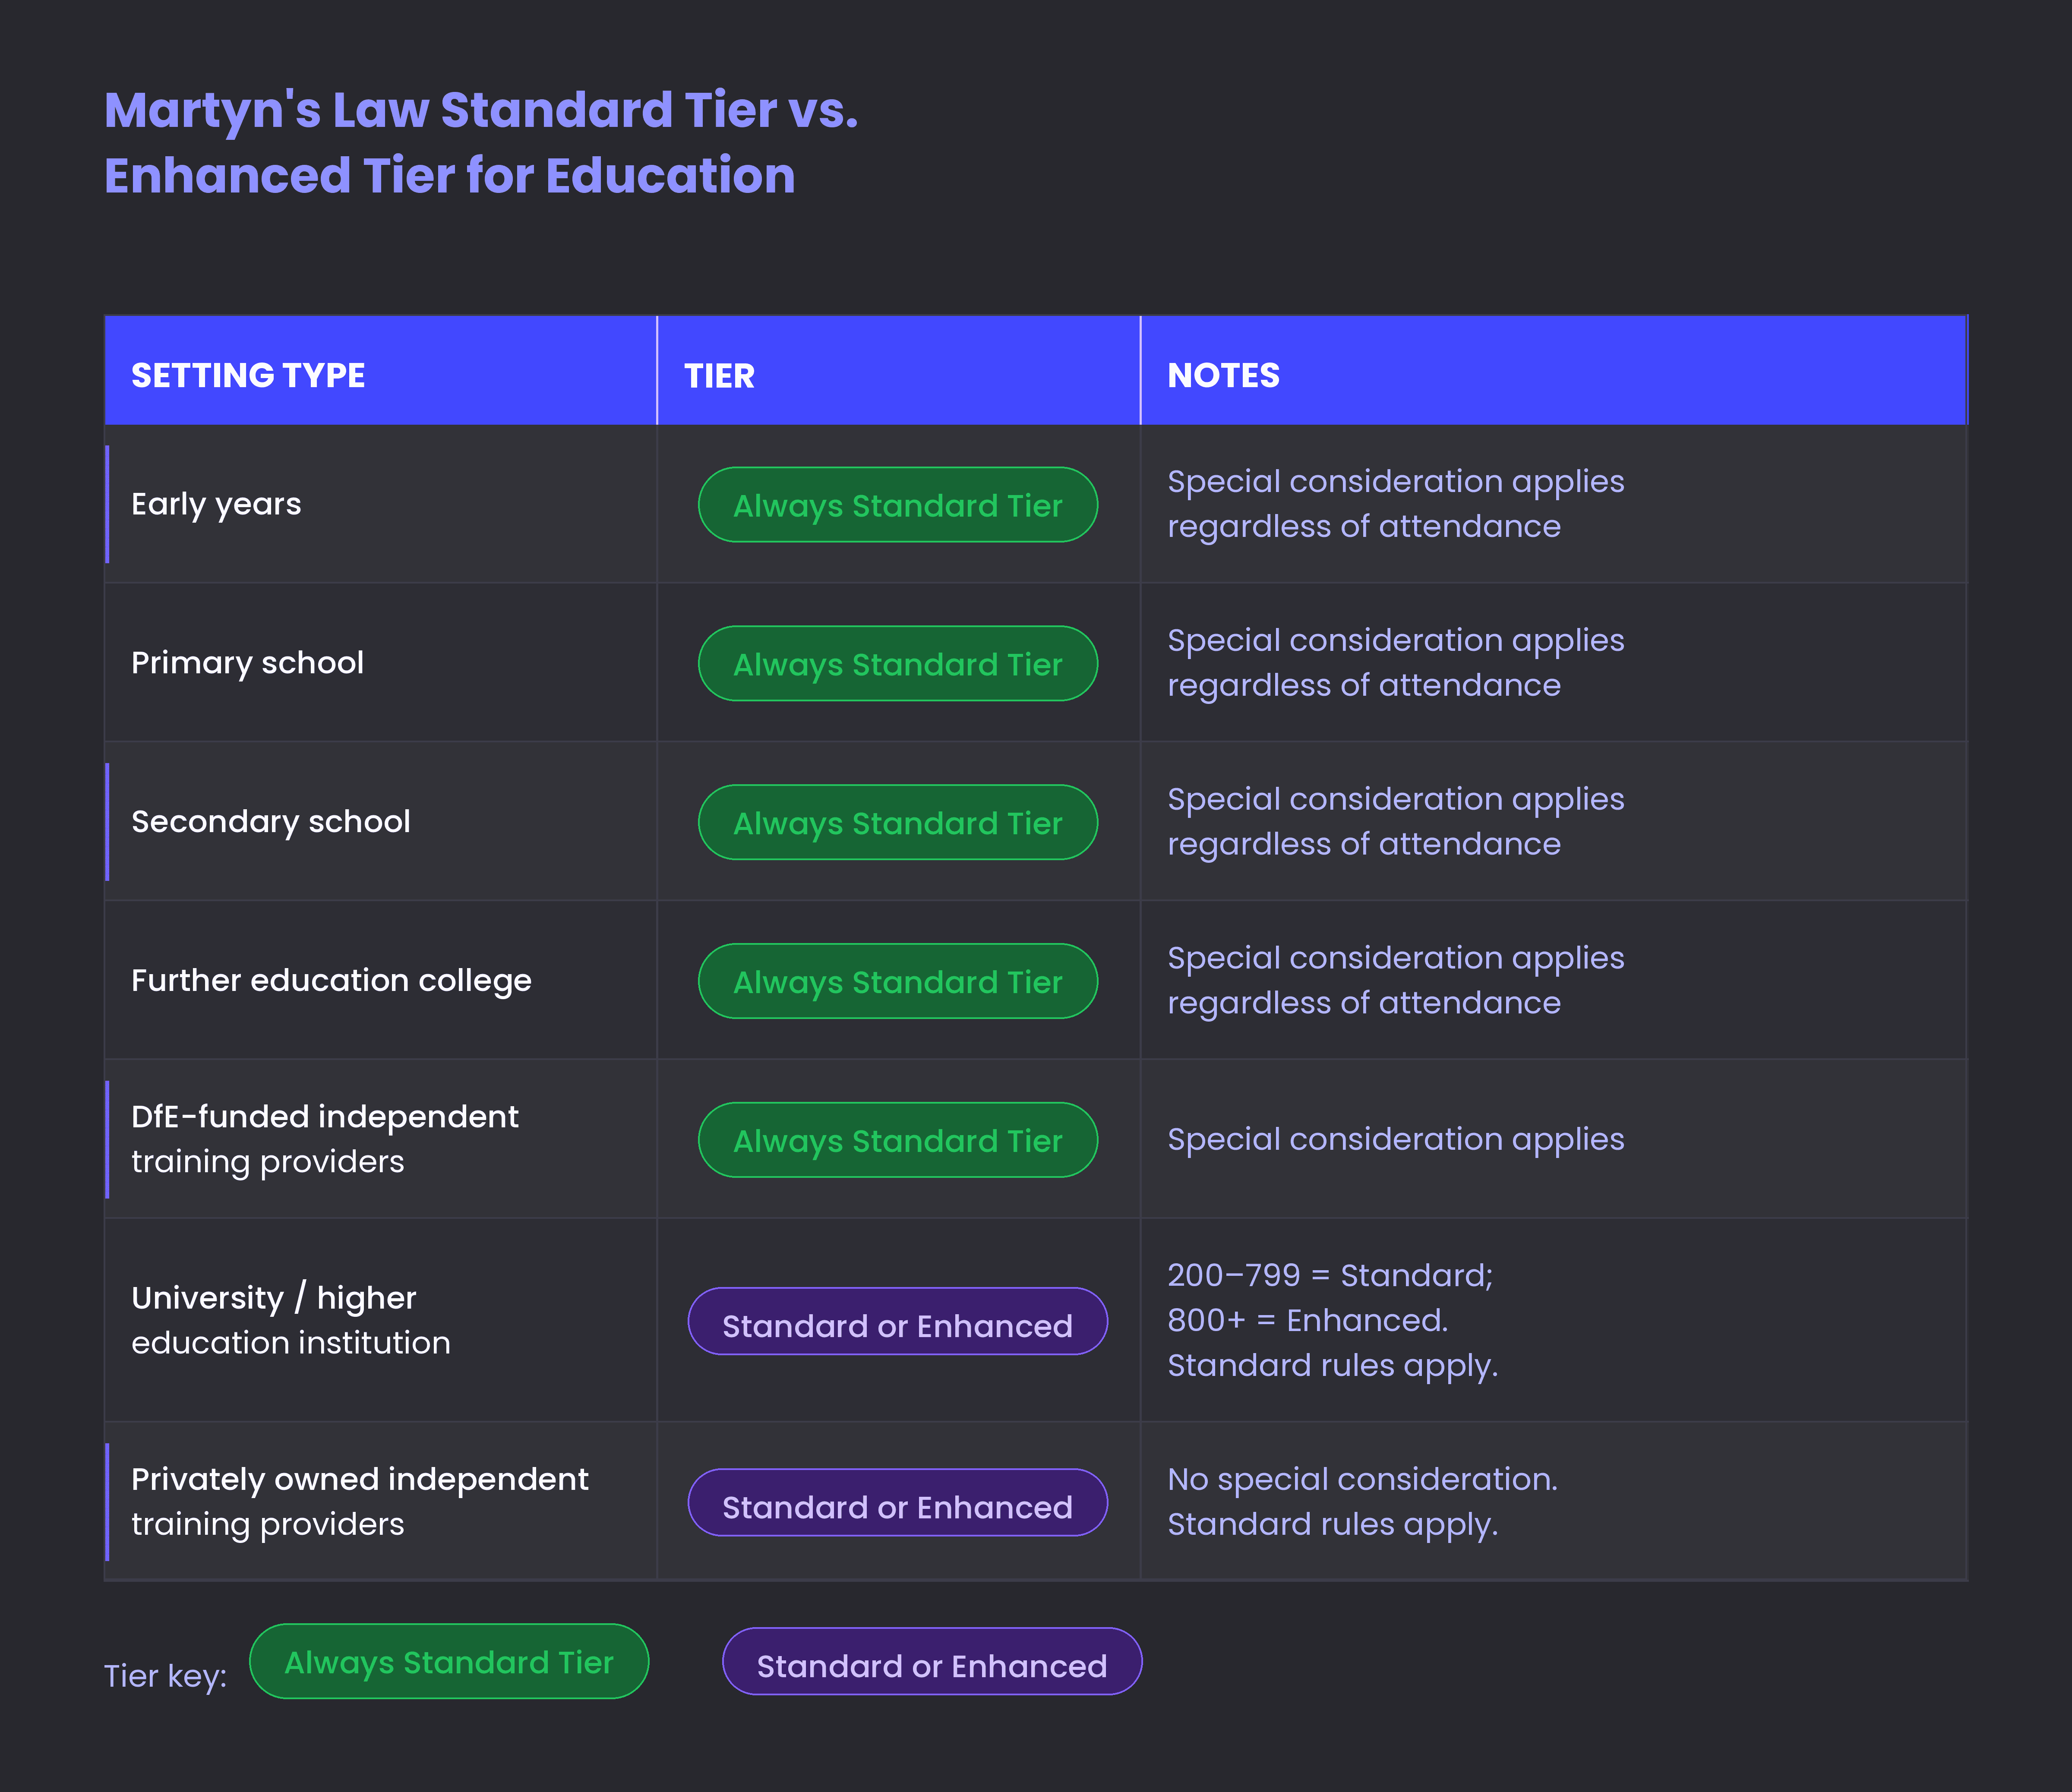Click Always Standard Tier badge in tier key legend
The height and width of the screenshot is (1792, 2072).
point(449,1661)
